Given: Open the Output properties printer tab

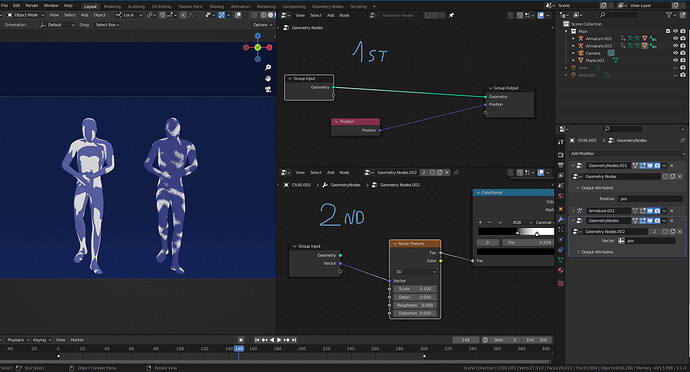Looking at the screenshot, I should tap(561, 165).
